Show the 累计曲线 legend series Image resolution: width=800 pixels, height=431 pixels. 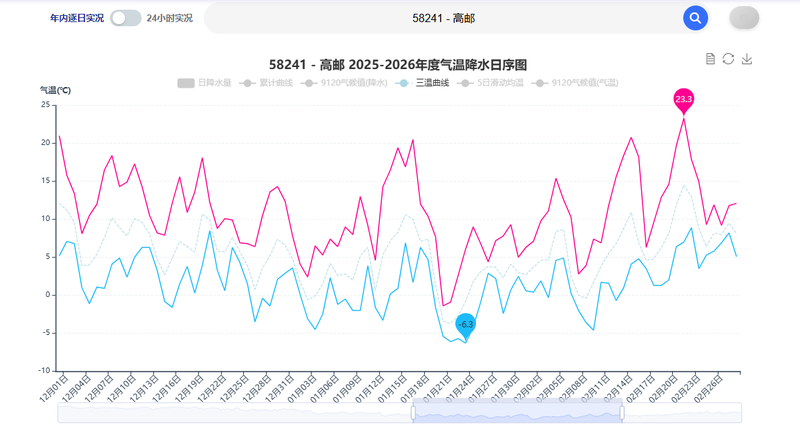point(266,83)
